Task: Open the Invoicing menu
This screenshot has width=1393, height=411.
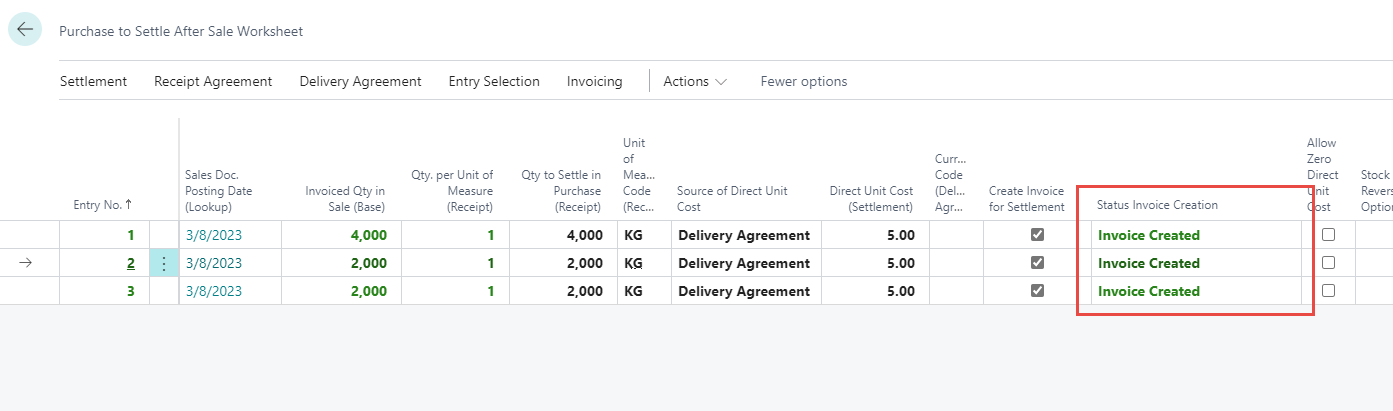Action: point(594,81)
